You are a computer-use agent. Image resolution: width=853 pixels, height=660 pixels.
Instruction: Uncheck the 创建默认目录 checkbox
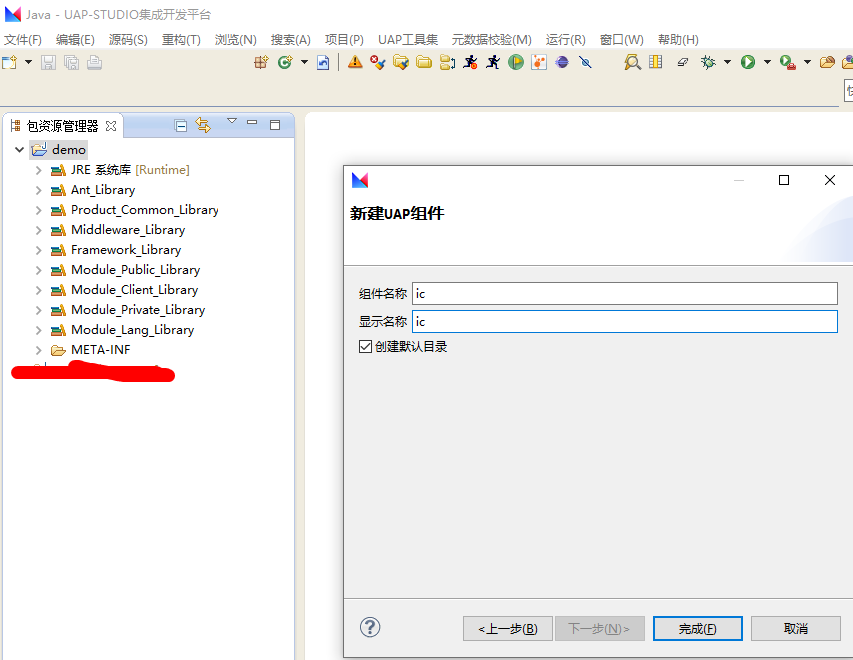[x=365, y=347]
